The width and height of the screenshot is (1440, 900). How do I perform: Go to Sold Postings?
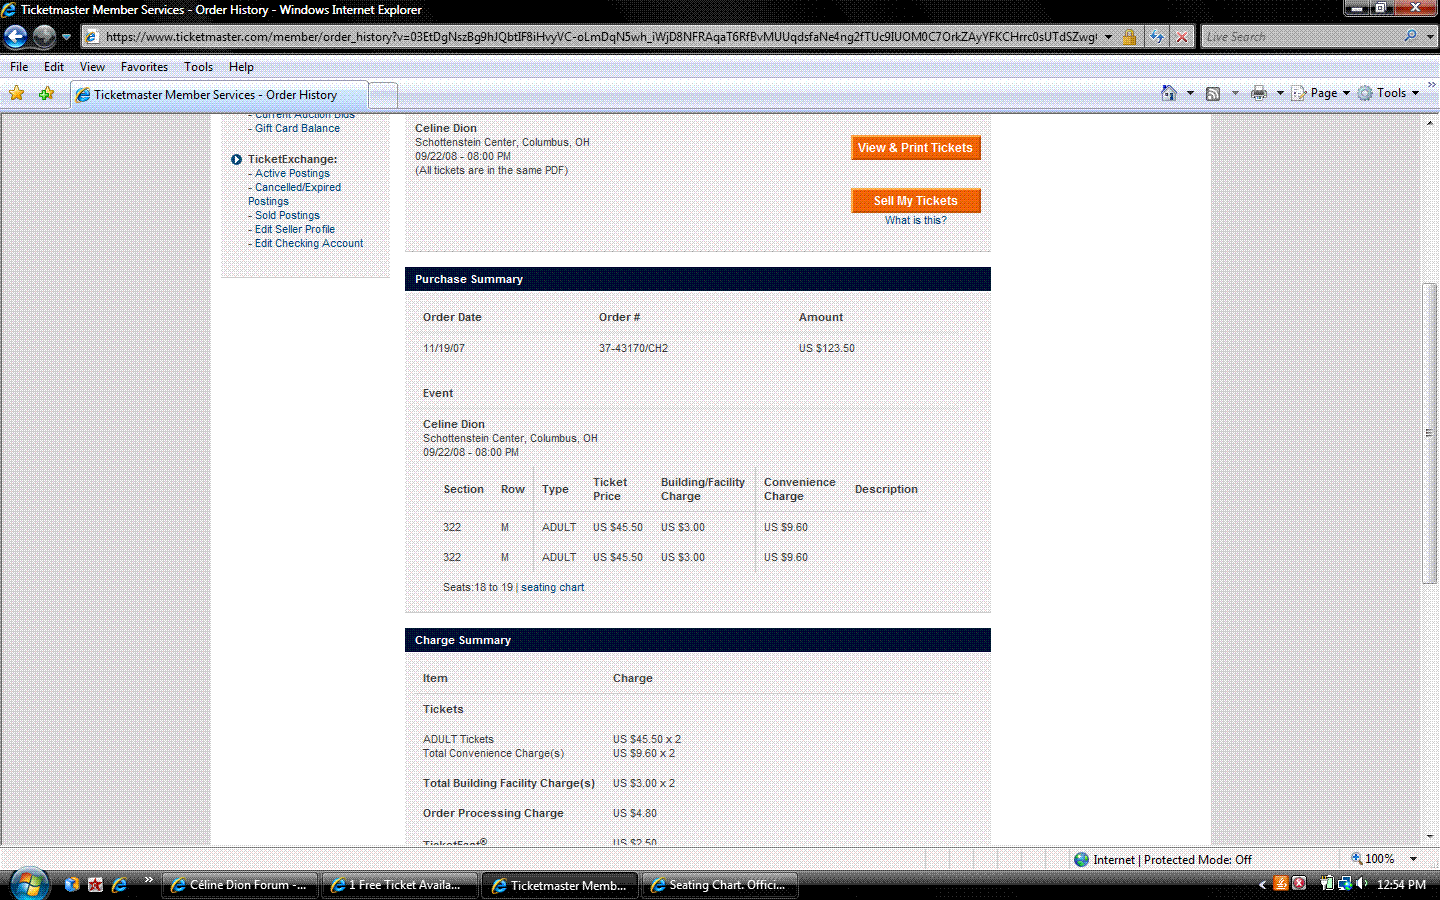287,215
